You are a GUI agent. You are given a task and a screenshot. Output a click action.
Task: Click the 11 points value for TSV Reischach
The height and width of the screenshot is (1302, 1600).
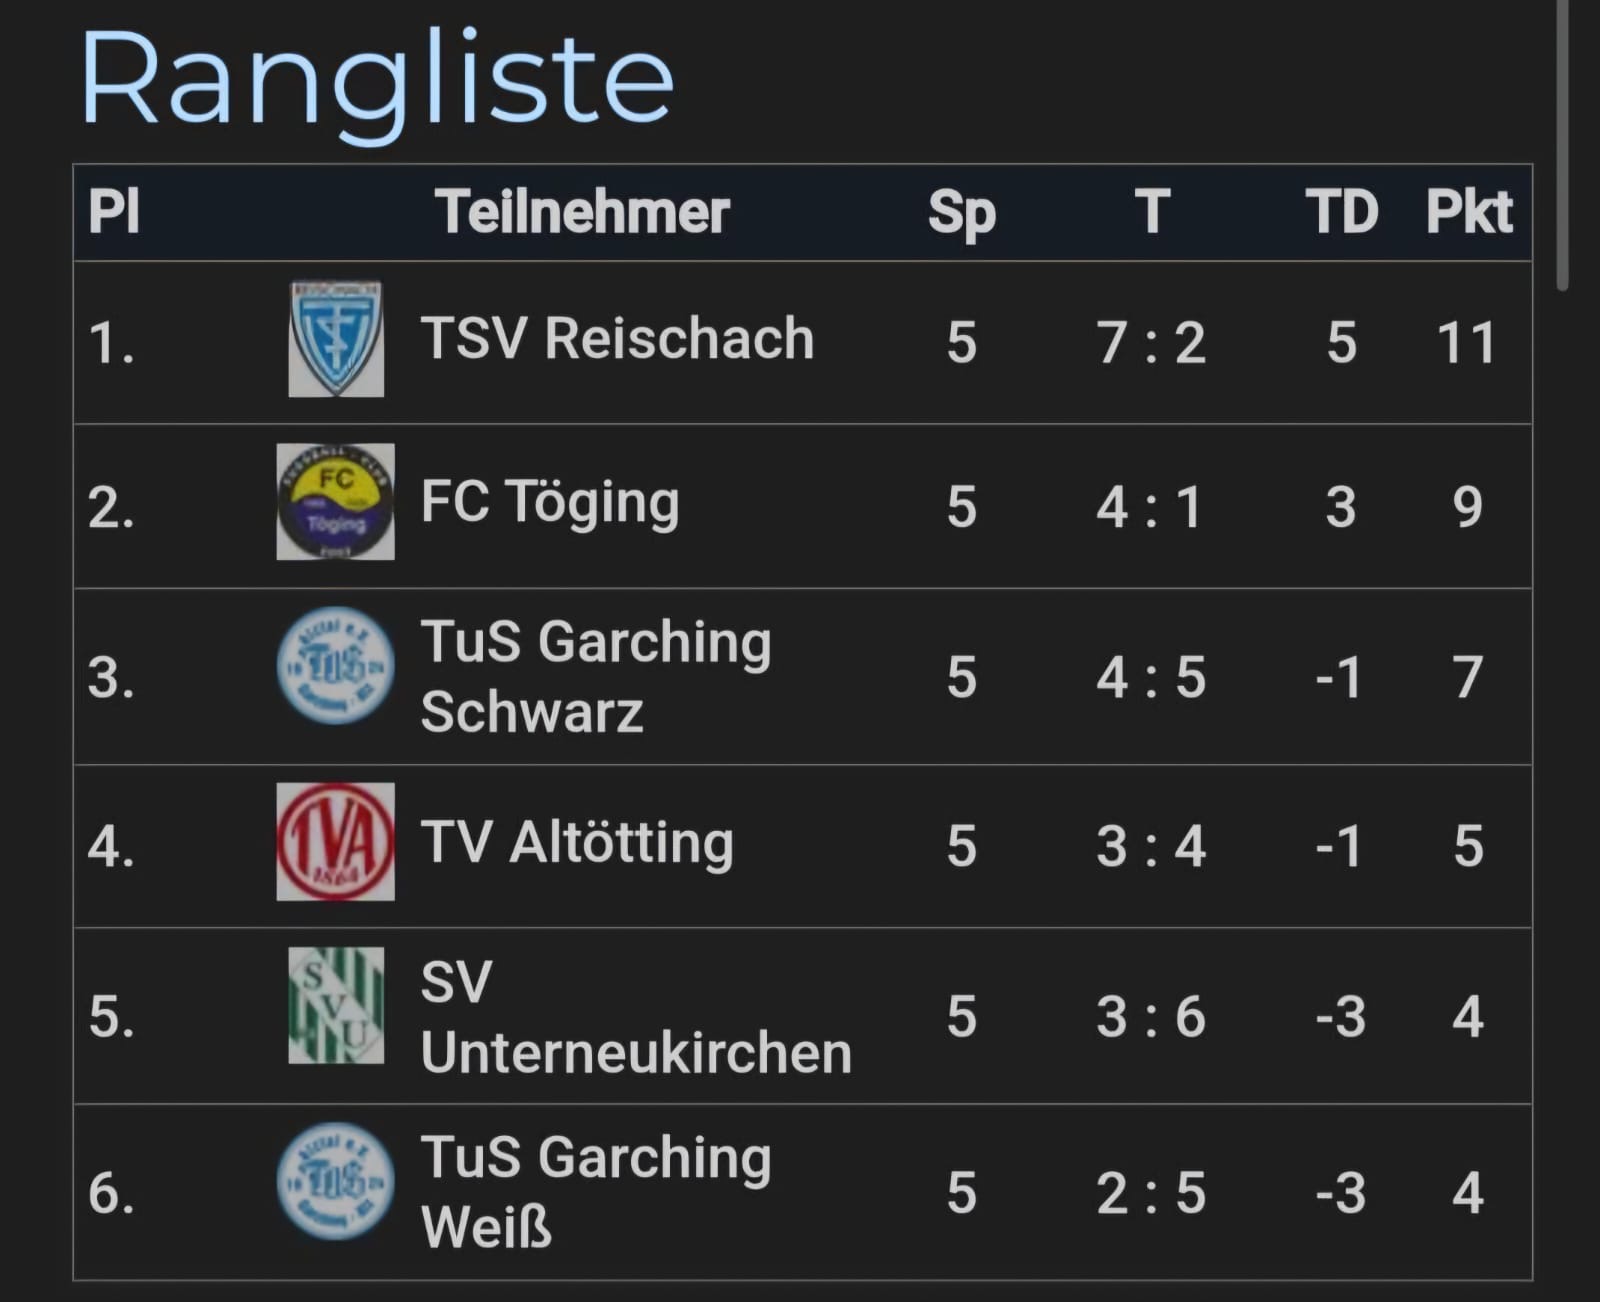click(x=1467, y=343)
